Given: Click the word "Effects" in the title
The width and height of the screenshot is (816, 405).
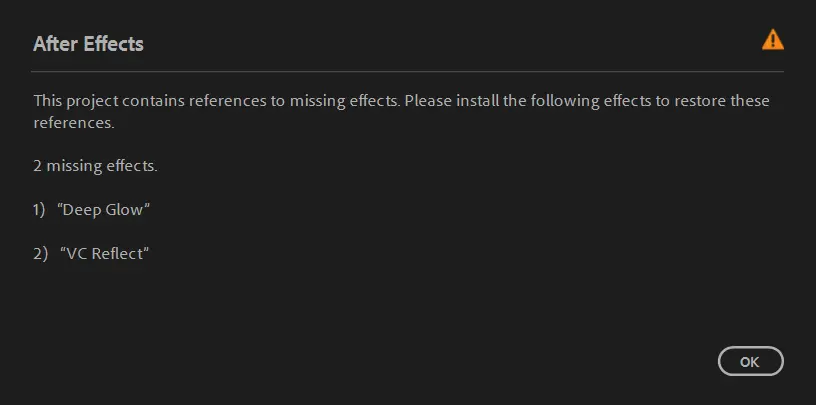Looking at the screenshot, I should [113, 44].
